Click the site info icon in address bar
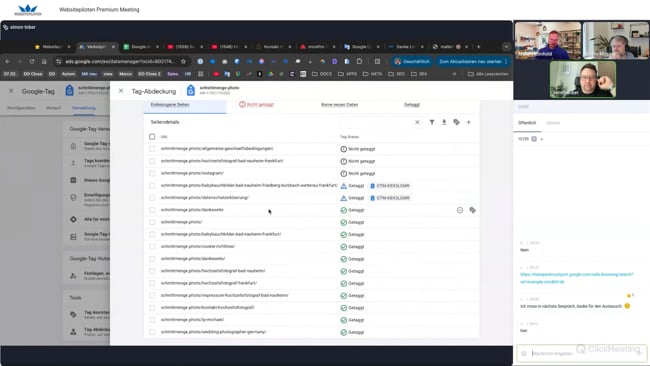 point(59,61)
